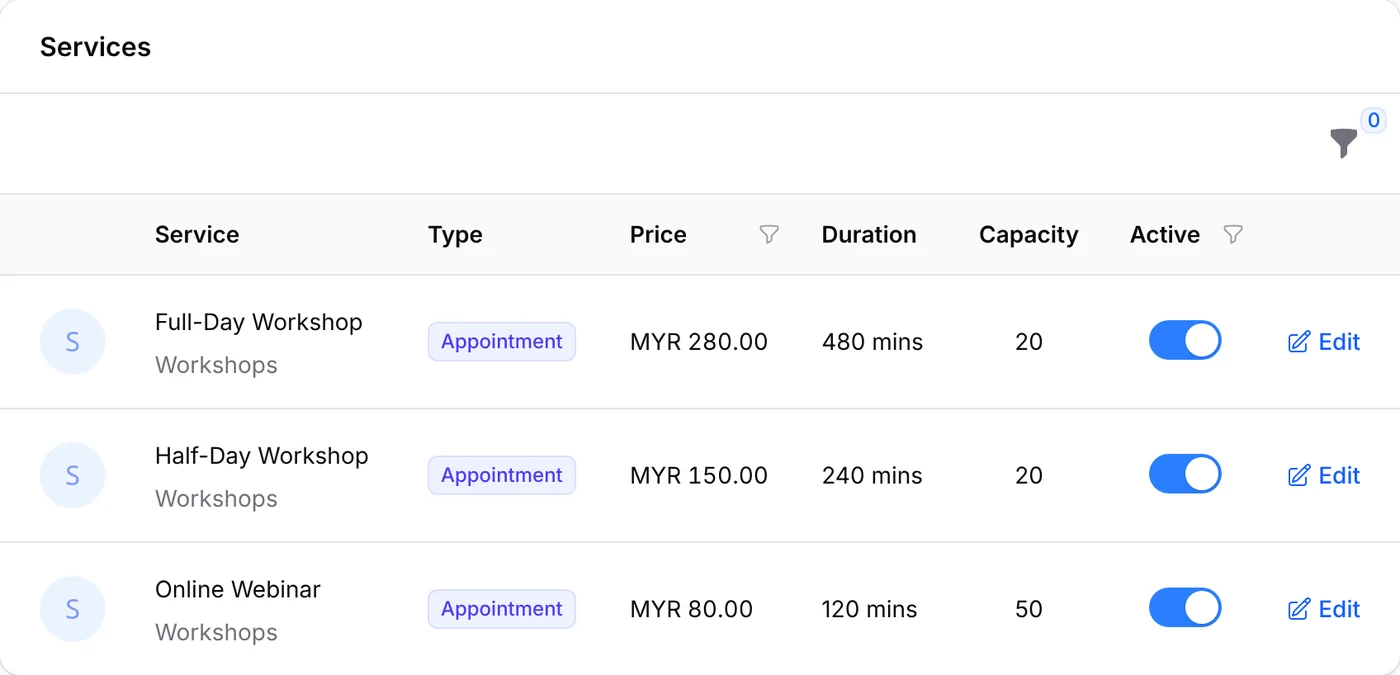Viewport: 1400px width, 675px height.
Task: Click the 480 mins duration cell
Action: point(872,342)
